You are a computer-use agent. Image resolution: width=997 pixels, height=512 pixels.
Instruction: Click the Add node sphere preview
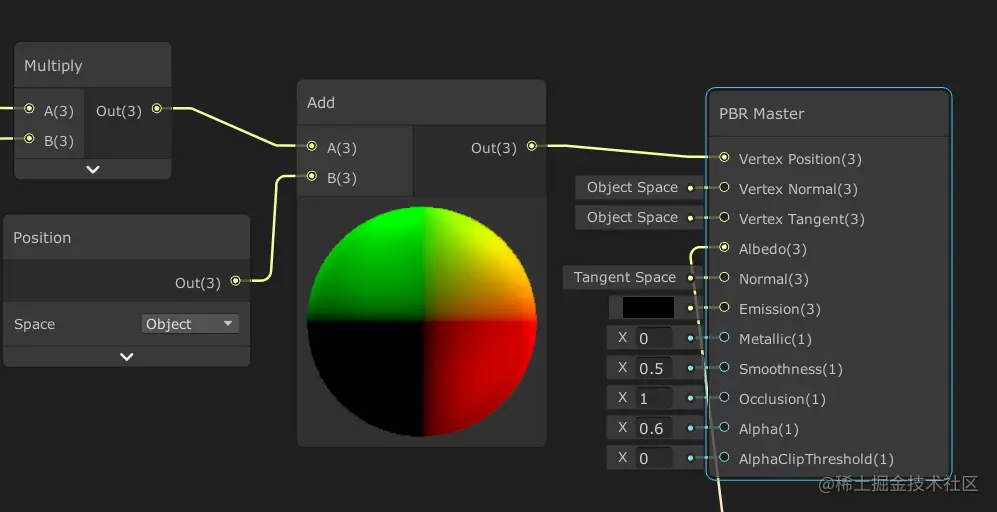(422, 321)
